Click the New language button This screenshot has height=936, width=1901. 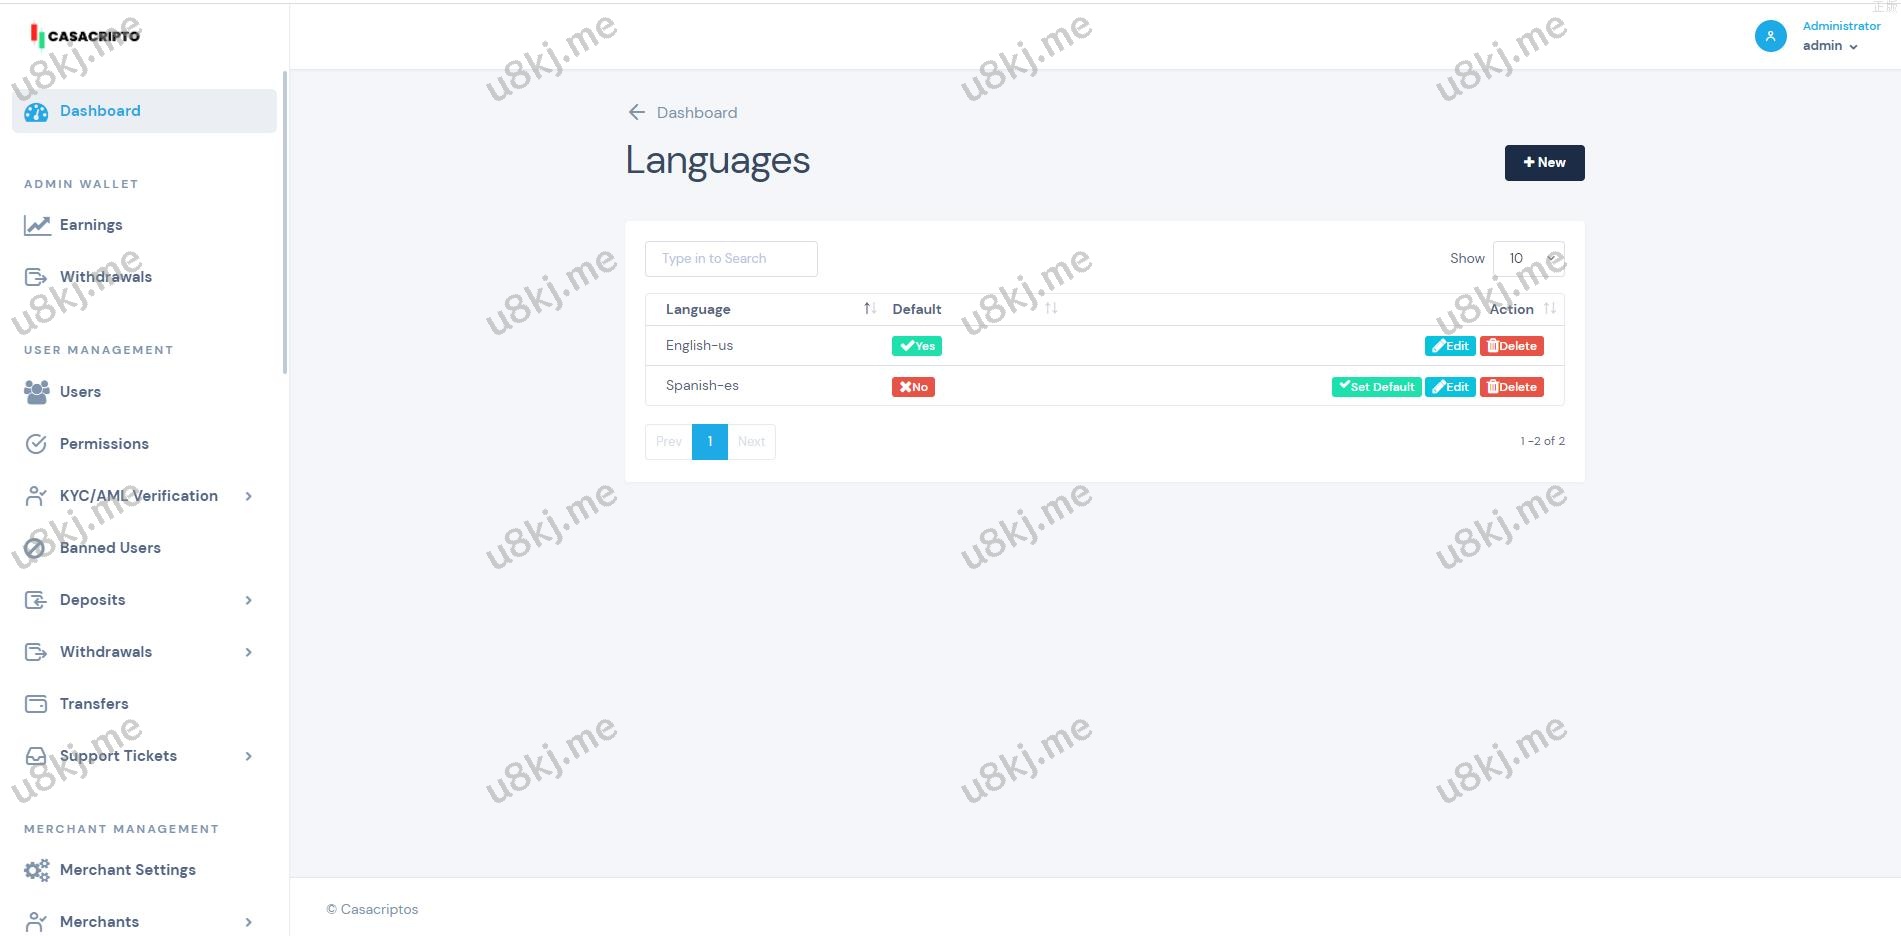(x=1544, y=163)
